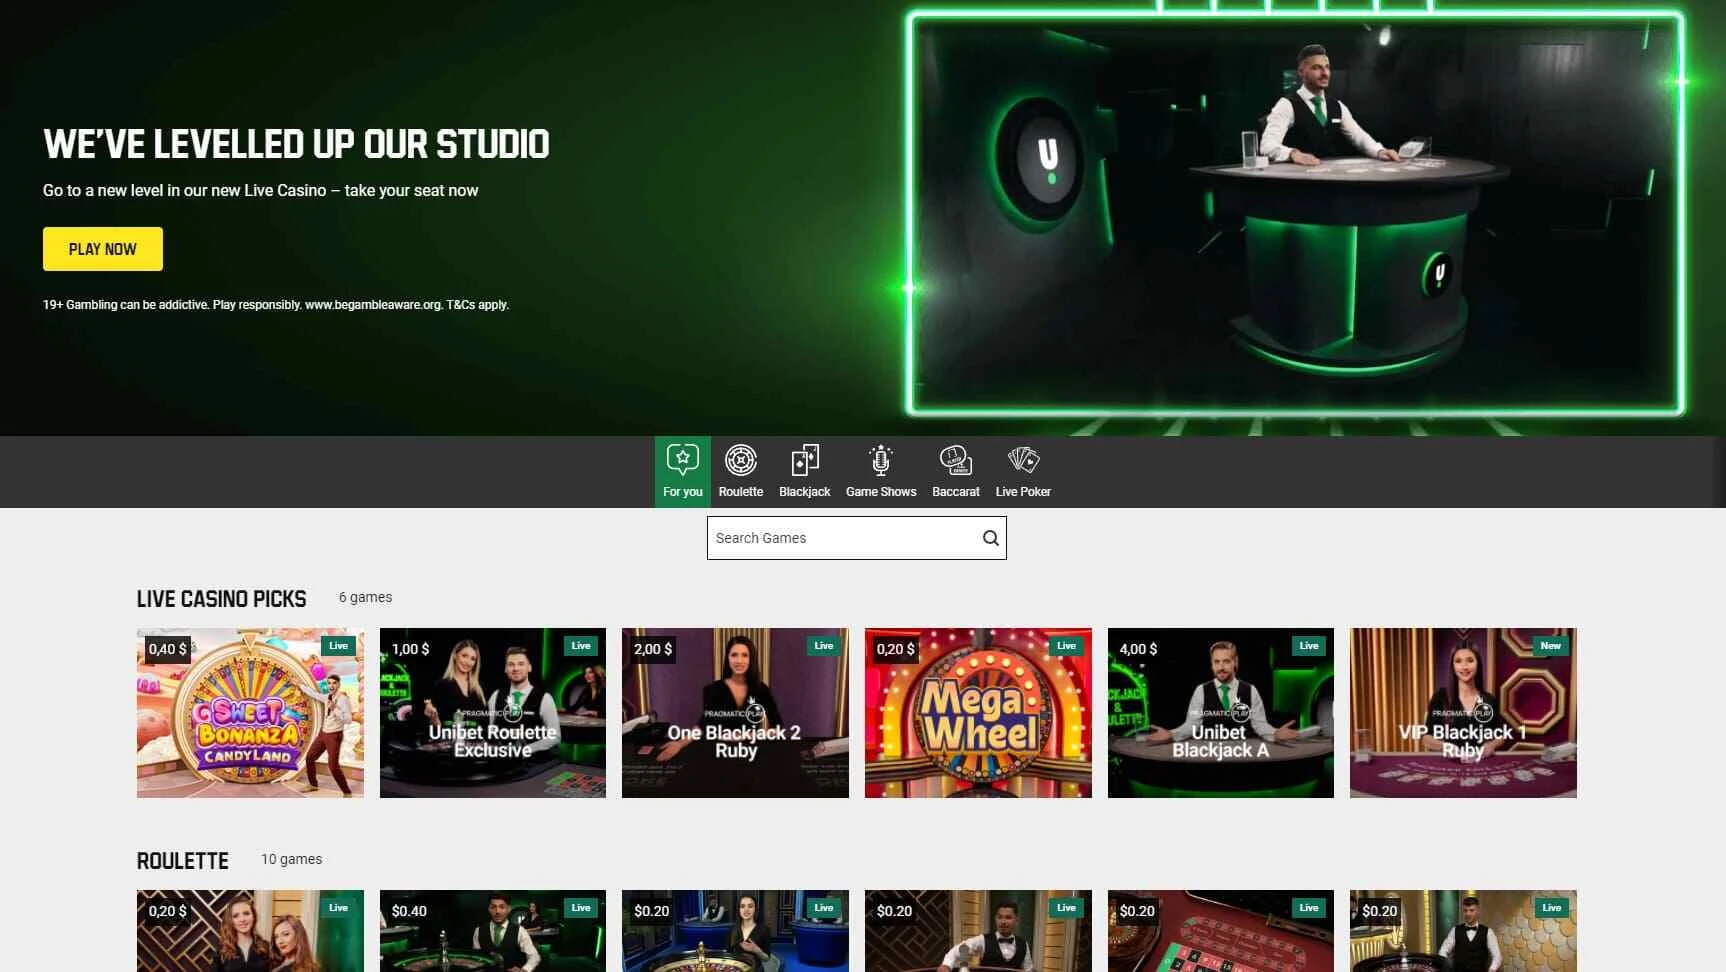The width and height of the screenshot is (1726, 972).
Task: Click the '6 games' count text
Action: (x=365, y=597)
